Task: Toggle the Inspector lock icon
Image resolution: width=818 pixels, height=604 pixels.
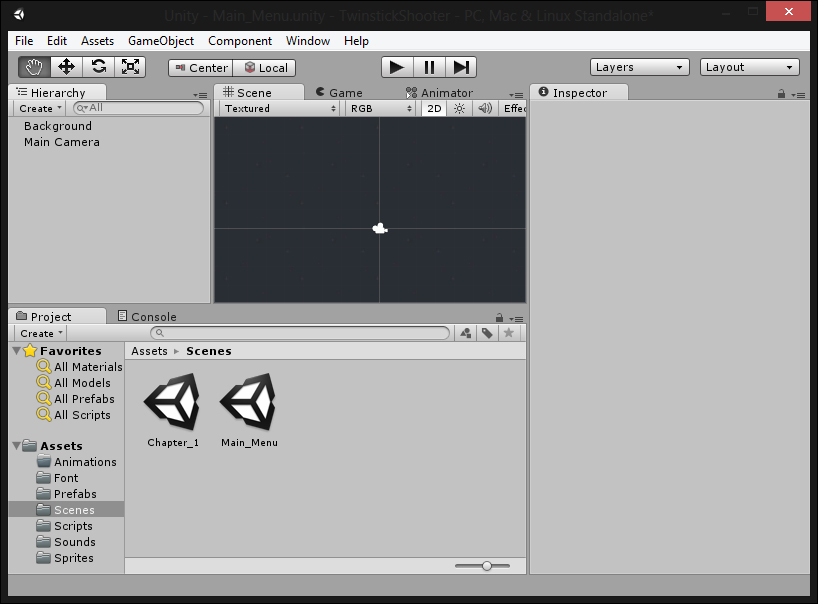Action: (781, 94)
